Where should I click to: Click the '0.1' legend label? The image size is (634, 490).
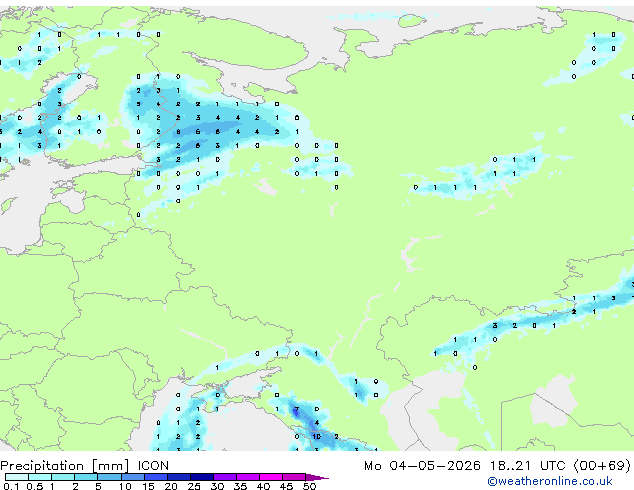tap(11, 486)
